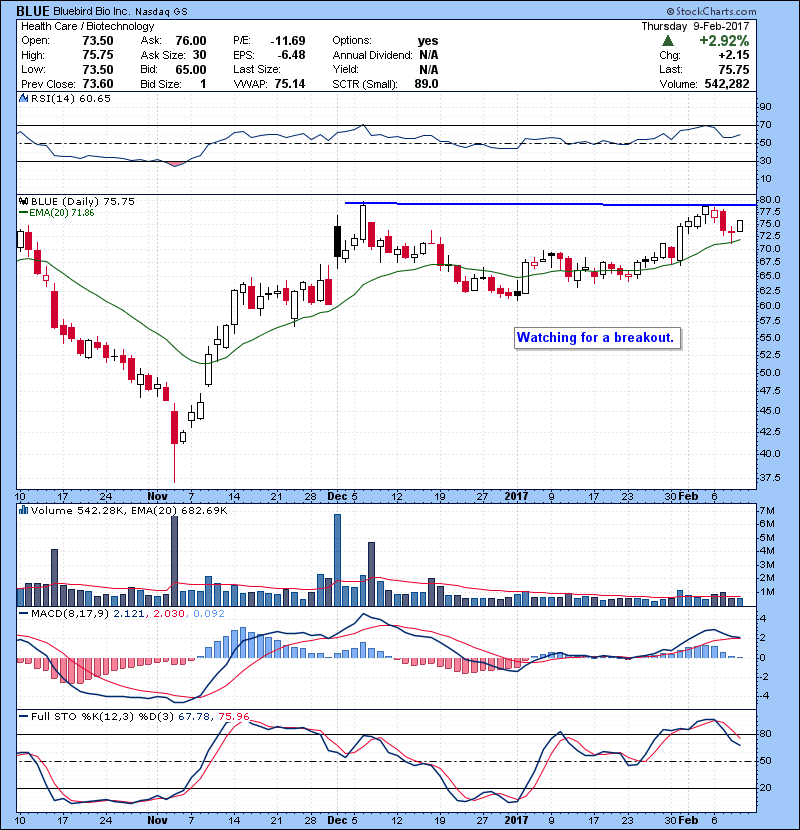800x830 pixels.
Task: Click the stochastic %D value 75.96
Action: coord(233,716)
